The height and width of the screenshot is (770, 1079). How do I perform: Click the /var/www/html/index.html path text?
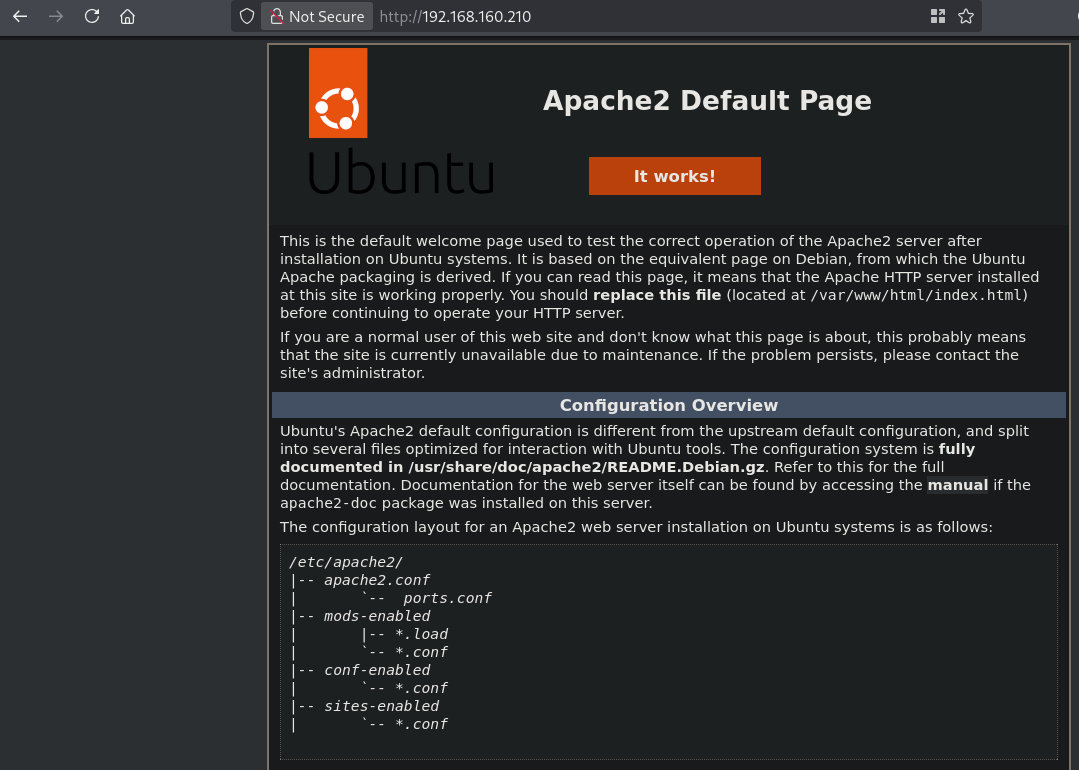(916, 295)
